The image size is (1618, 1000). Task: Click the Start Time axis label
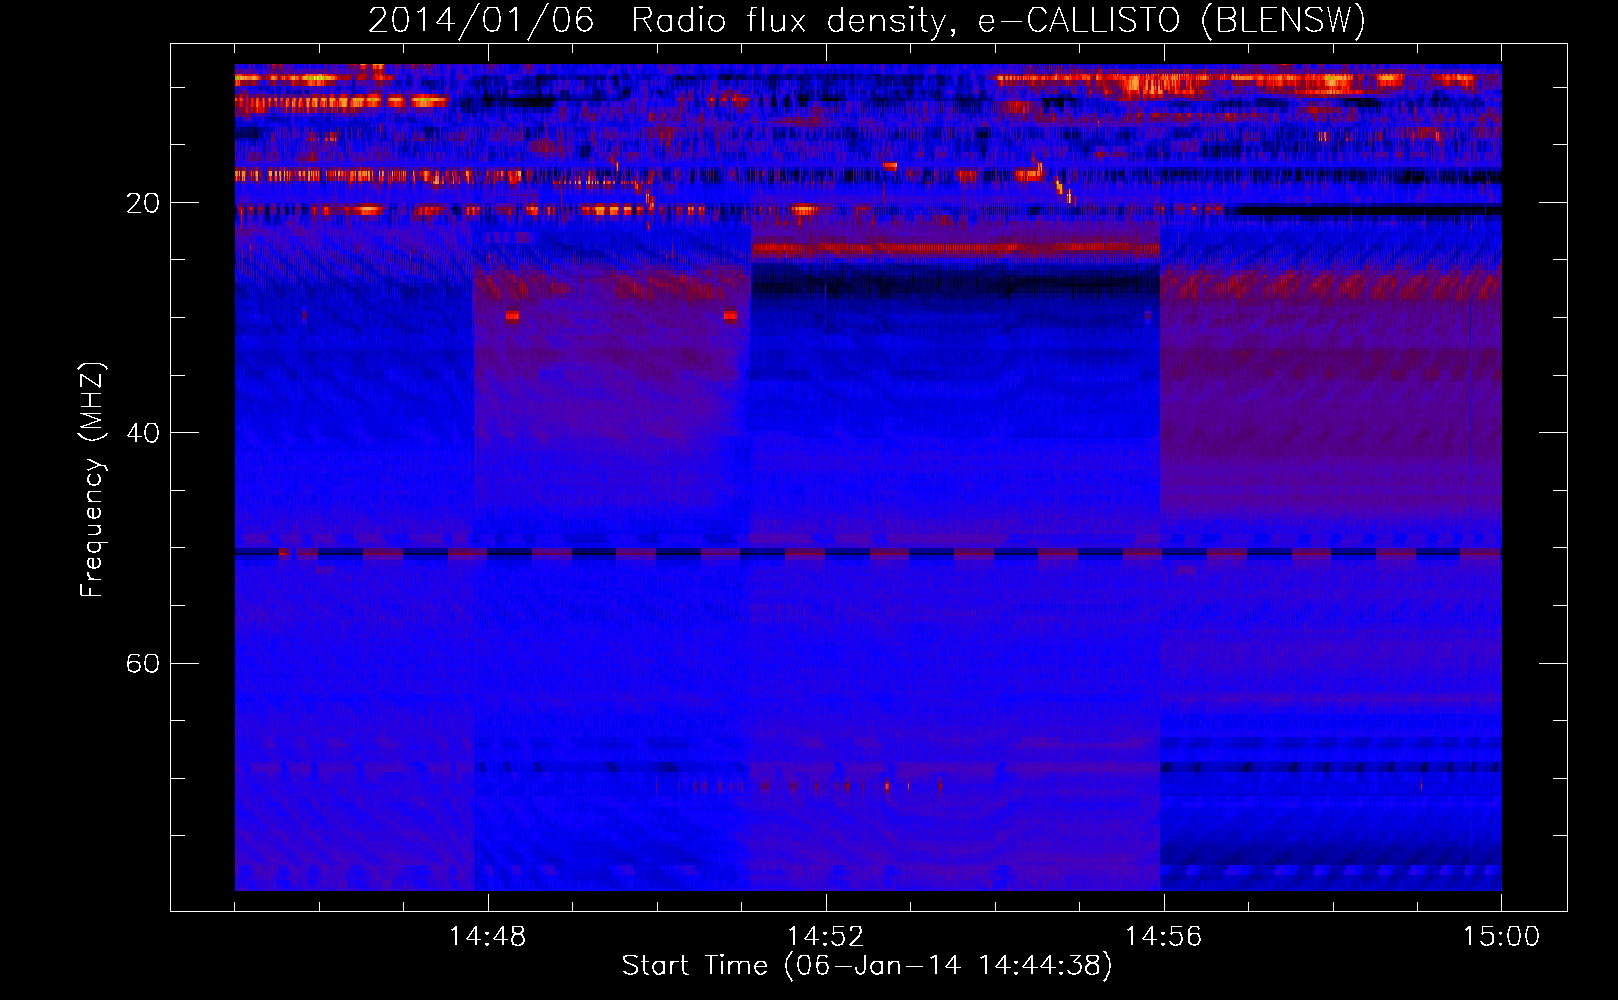pyautogui.click(x=867, y=965)
